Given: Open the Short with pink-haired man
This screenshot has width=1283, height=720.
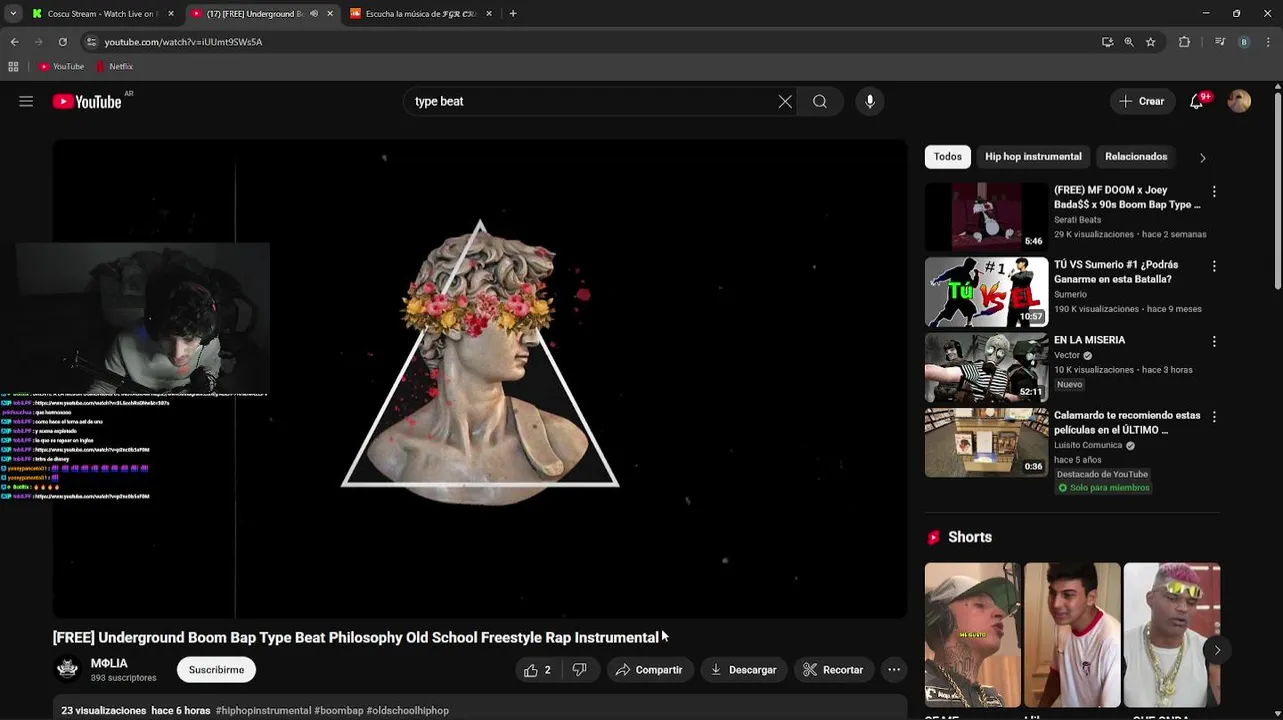Looking at the screenshot, I should pos(1172,634).
